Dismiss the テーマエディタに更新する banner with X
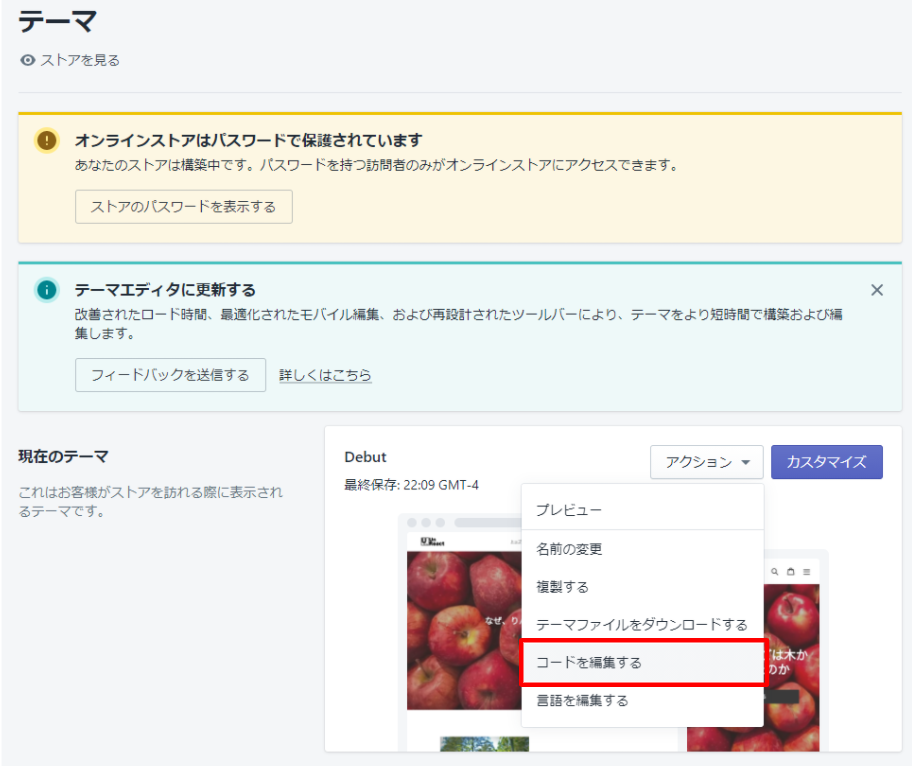Image resolution: width=912 pixels, height=766 pixels. (877, 290)
